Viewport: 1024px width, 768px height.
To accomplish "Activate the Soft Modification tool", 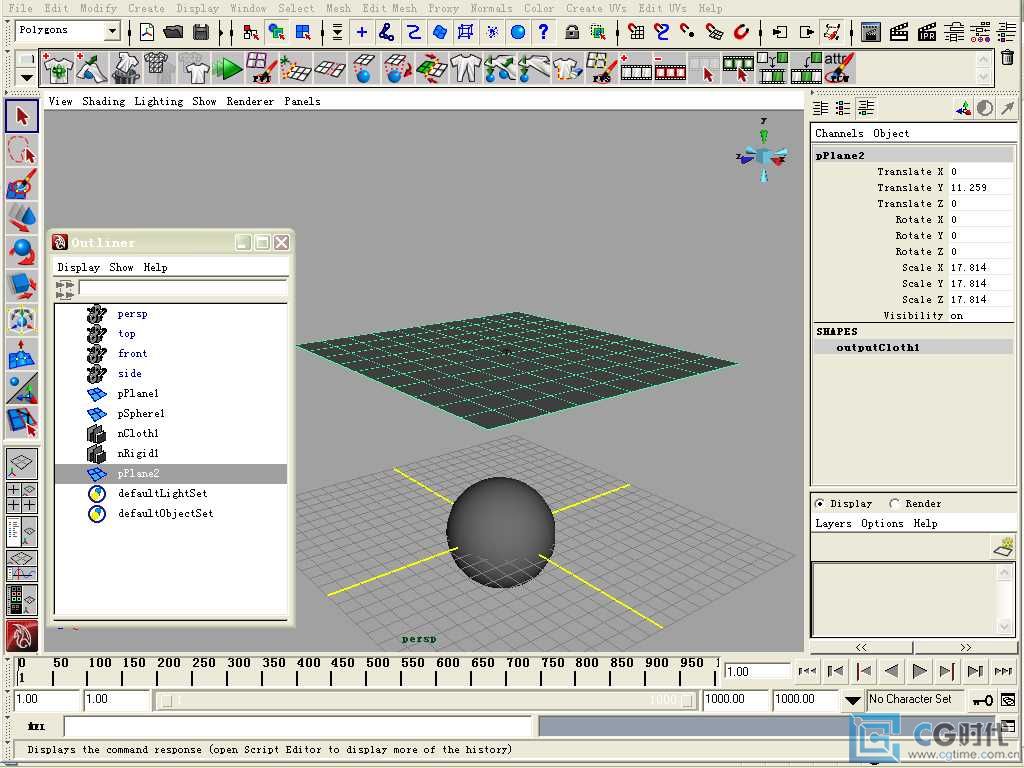I will coord(22,353).
